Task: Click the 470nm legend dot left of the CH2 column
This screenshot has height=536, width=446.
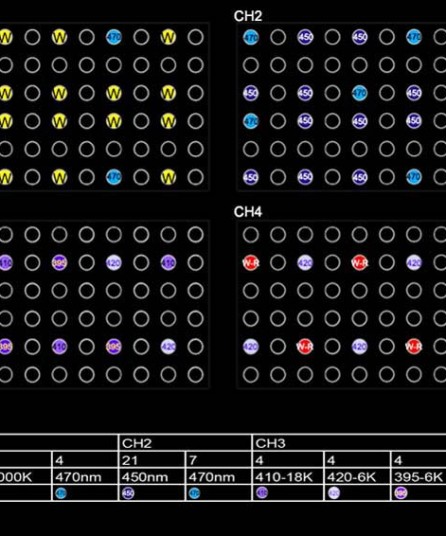Action: click(61, 493)
